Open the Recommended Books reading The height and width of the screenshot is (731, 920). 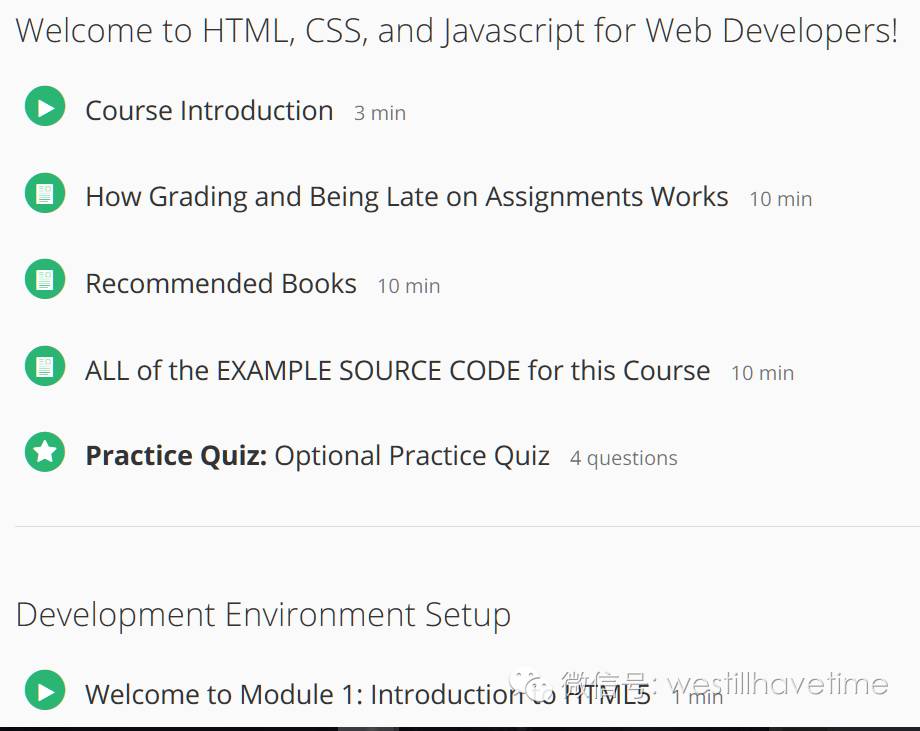pyautogui.click(x=221, y=284)
